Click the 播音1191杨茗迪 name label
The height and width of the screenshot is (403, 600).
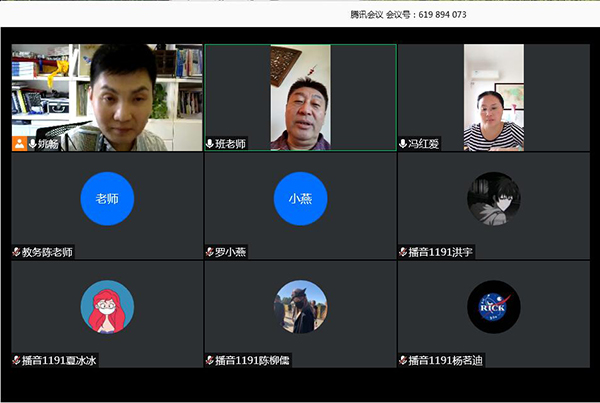(446, 360)
